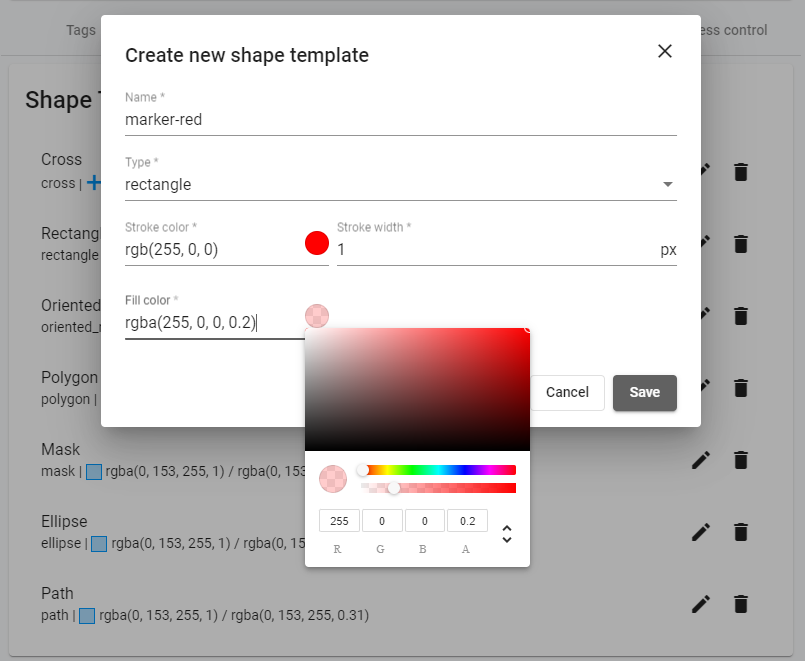Delete the Mask shape template
The height and width of the screenshot is (661, 805).
(x=741, y=459)
